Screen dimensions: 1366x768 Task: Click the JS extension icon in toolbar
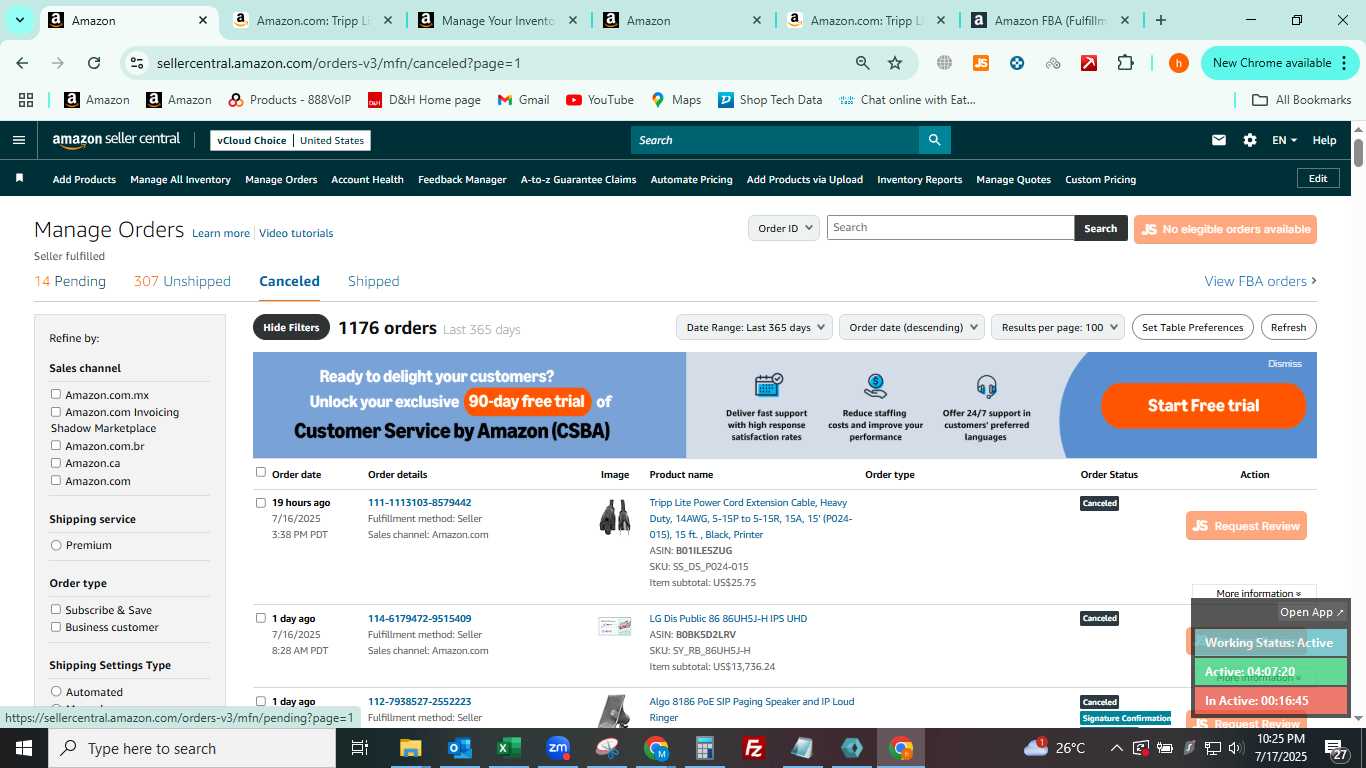pos(981,63)
